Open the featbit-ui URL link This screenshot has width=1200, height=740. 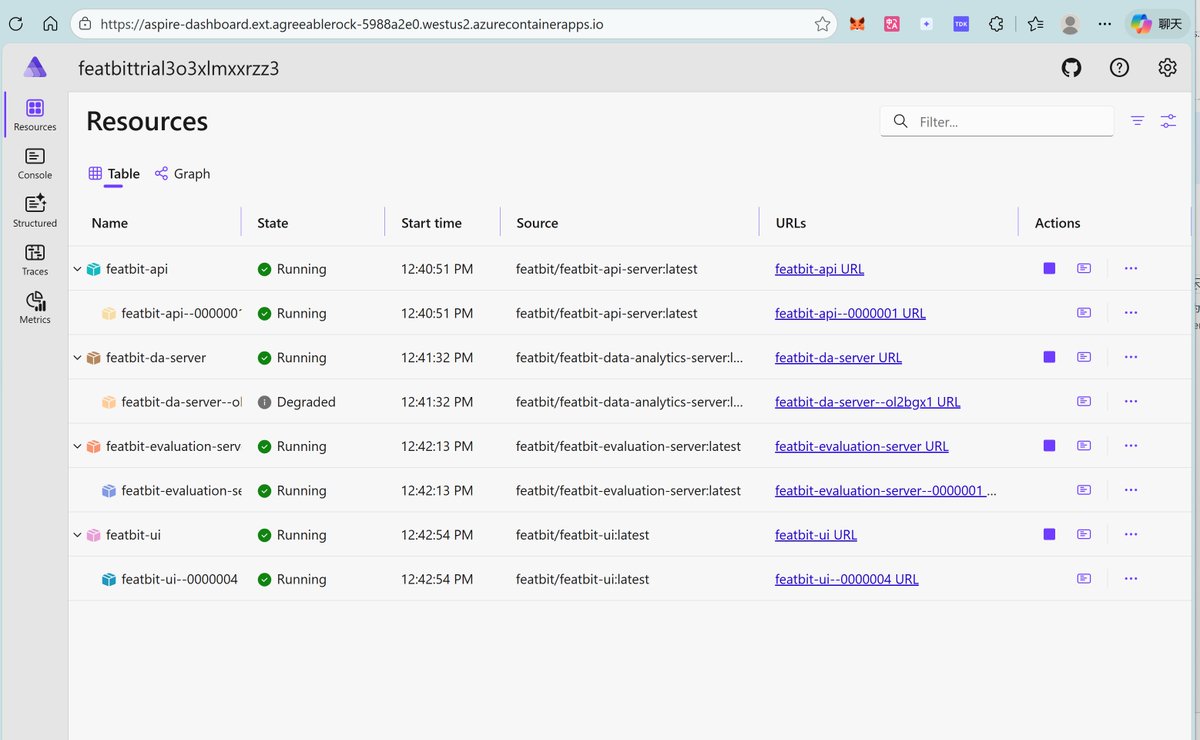click(815, 535)
